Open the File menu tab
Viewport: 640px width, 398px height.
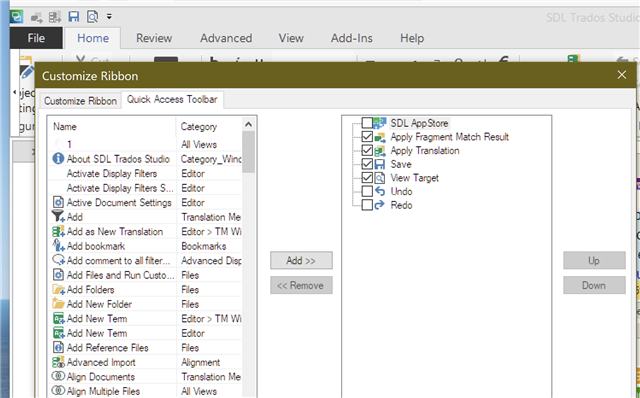[36, 38]
